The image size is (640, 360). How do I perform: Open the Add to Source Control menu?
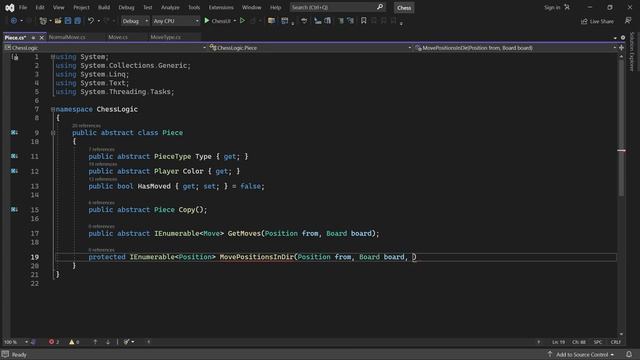click(581, 354)
